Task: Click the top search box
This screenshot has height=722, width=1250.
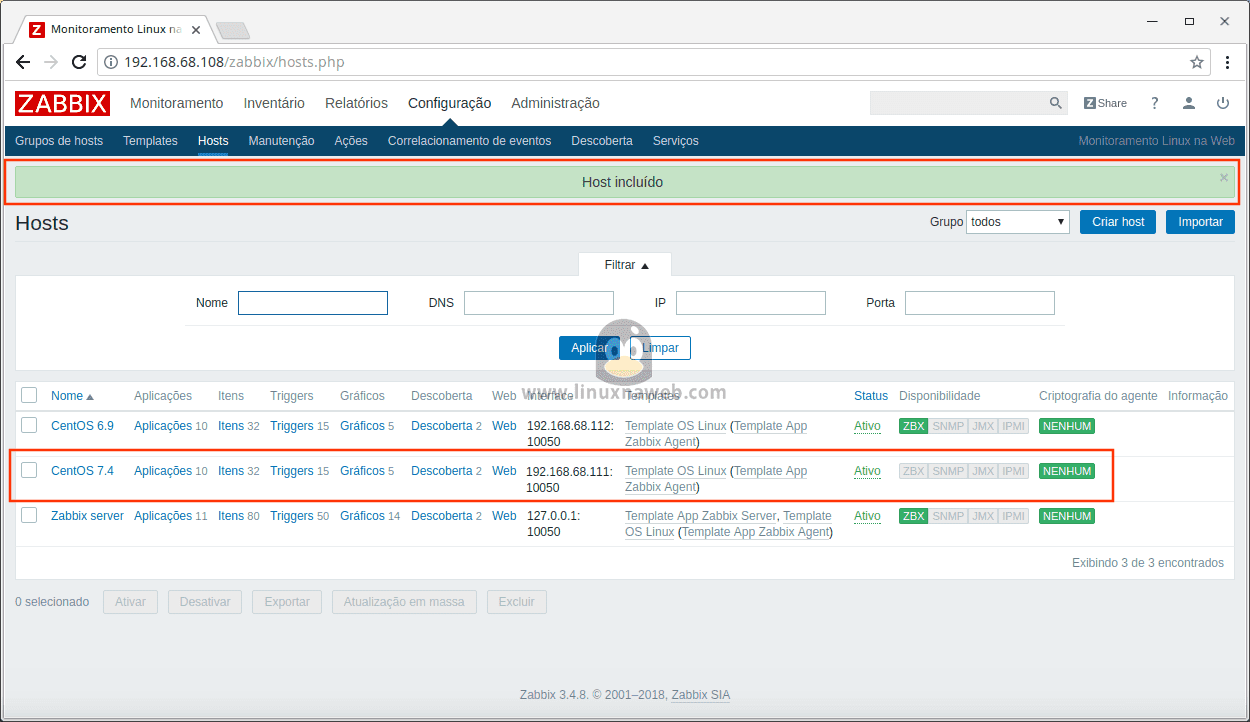Action: point(957,103)
